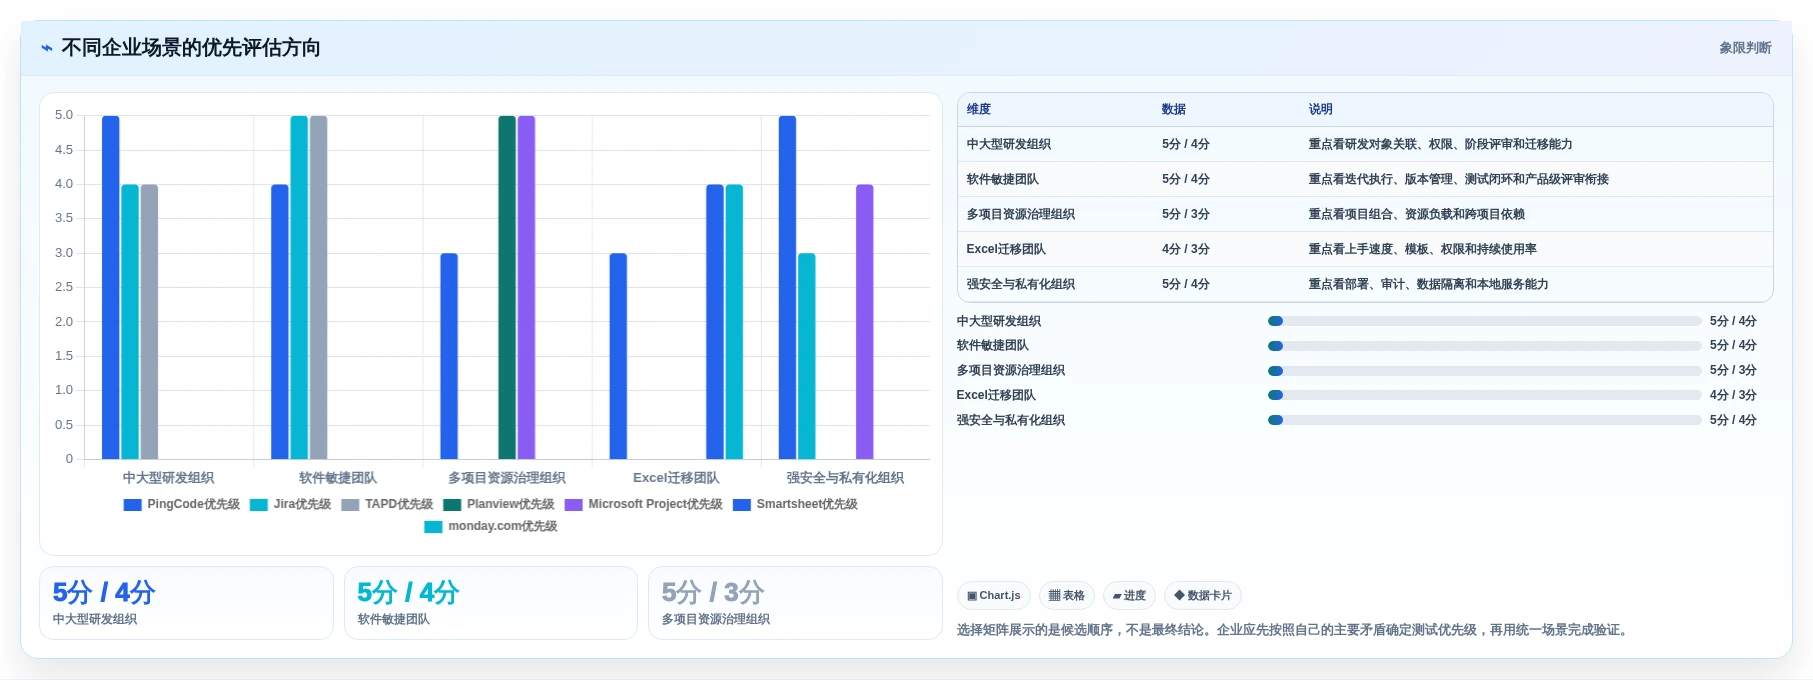The image size is (1813, 680).
Task: Toggle the Jira优先级 legend item
Action: (x=290, y=505)
